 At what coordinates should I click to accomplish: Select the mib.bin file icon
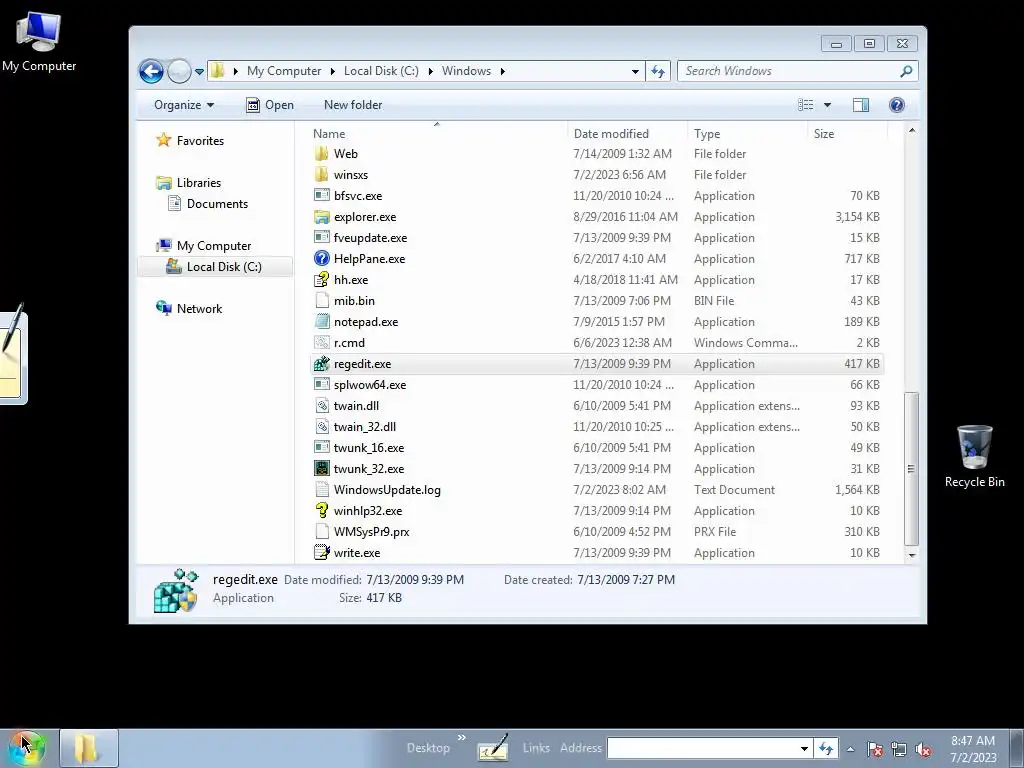pos(321,300)
